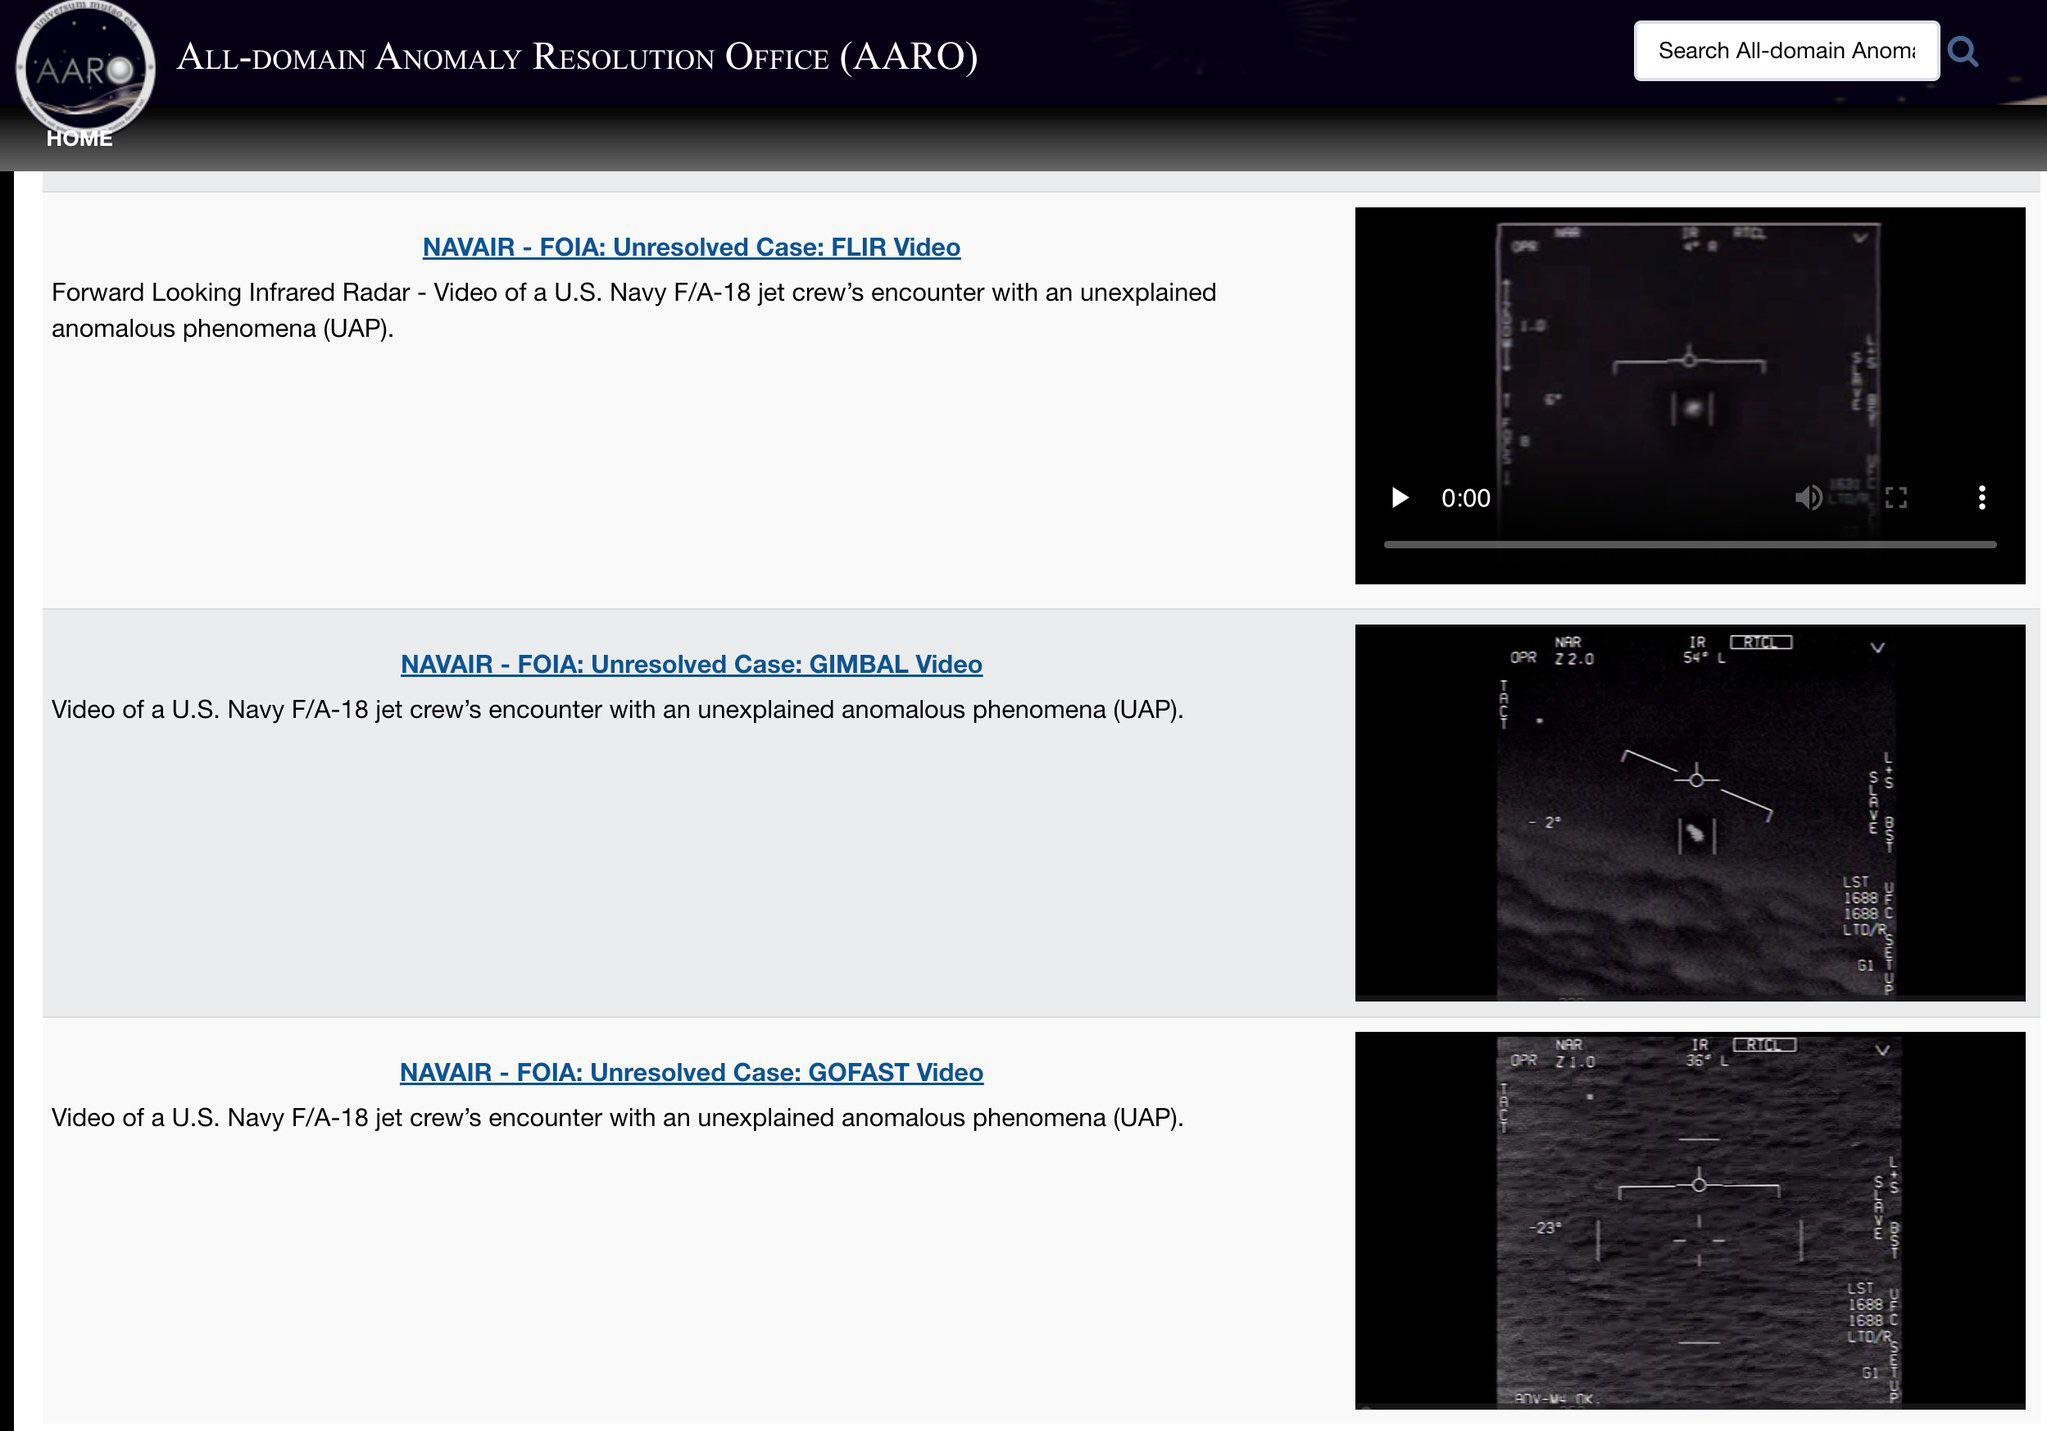Image resolution: width=2047 pixels, height=1431 pixels.
Task: Enter fullscreen on the FLIR video
Action: click(1896, 498)
